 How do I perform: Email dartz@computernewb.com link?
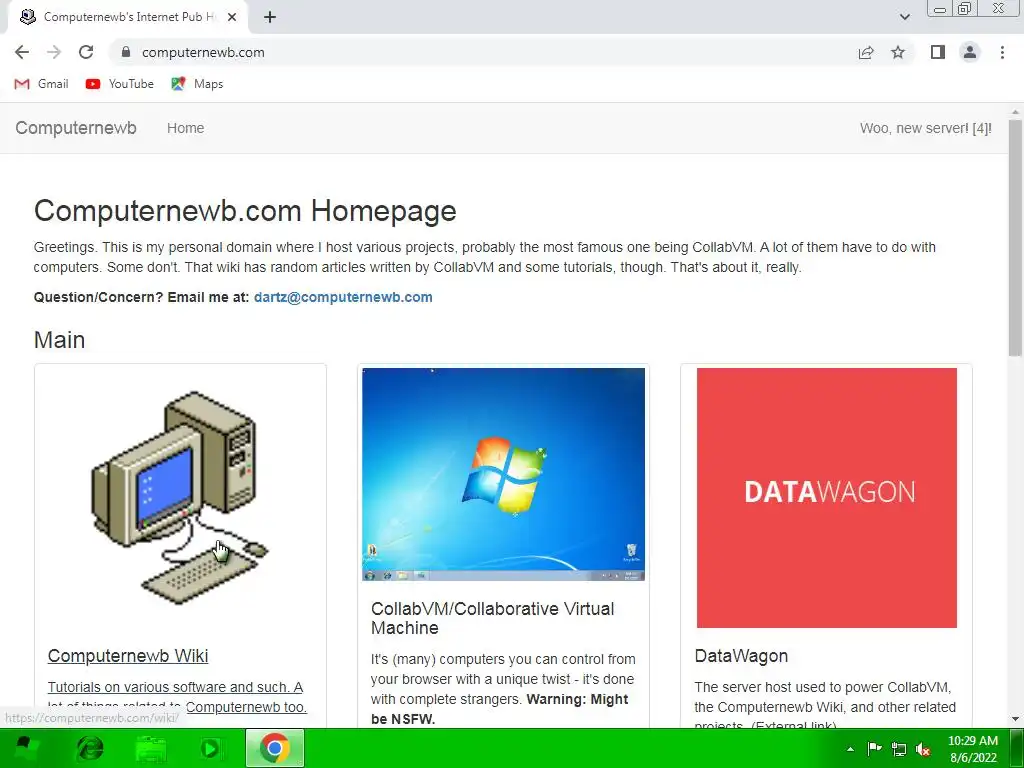343,297
